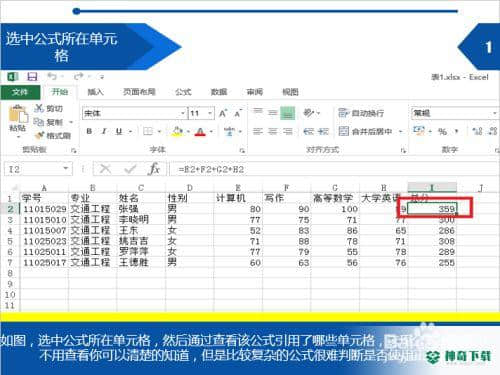Click the Borders icon in font group
The height and width of the screenshot is (375, 500).
pyautogui.click(x=148, y=131)
